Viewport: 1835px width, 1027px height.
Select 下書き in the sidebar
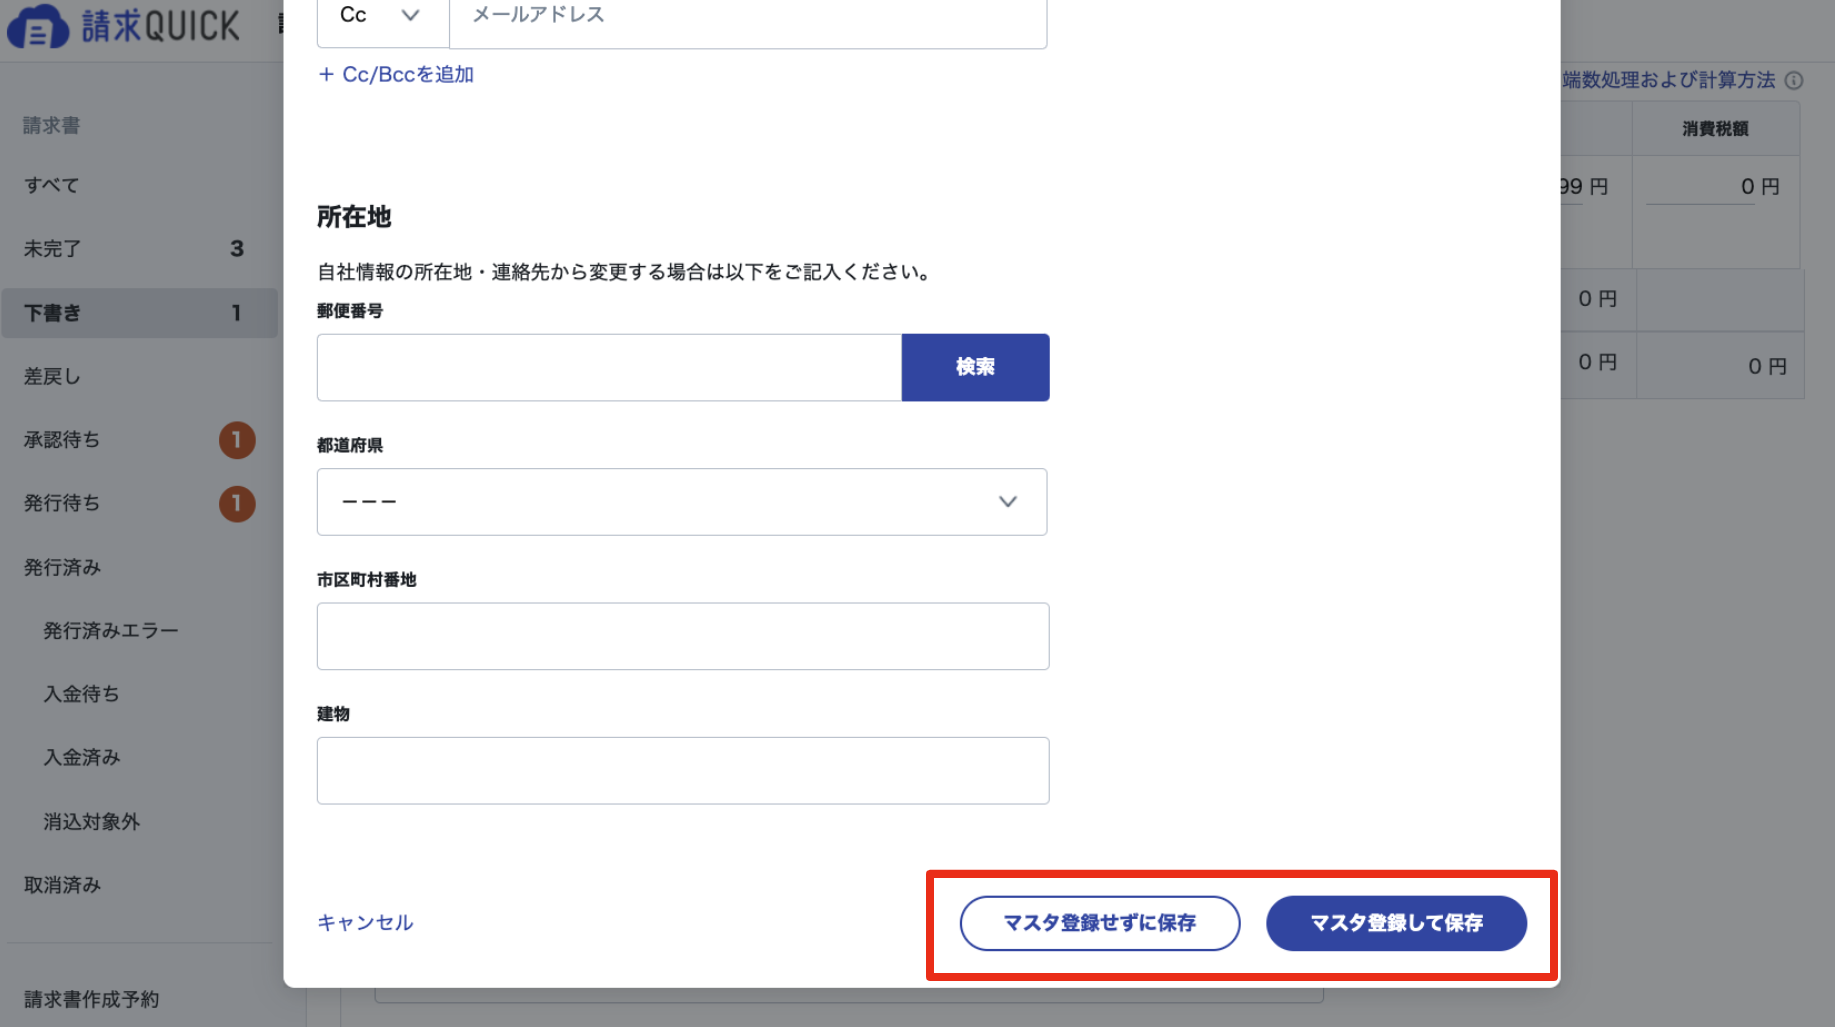click(x=139, y=313)
